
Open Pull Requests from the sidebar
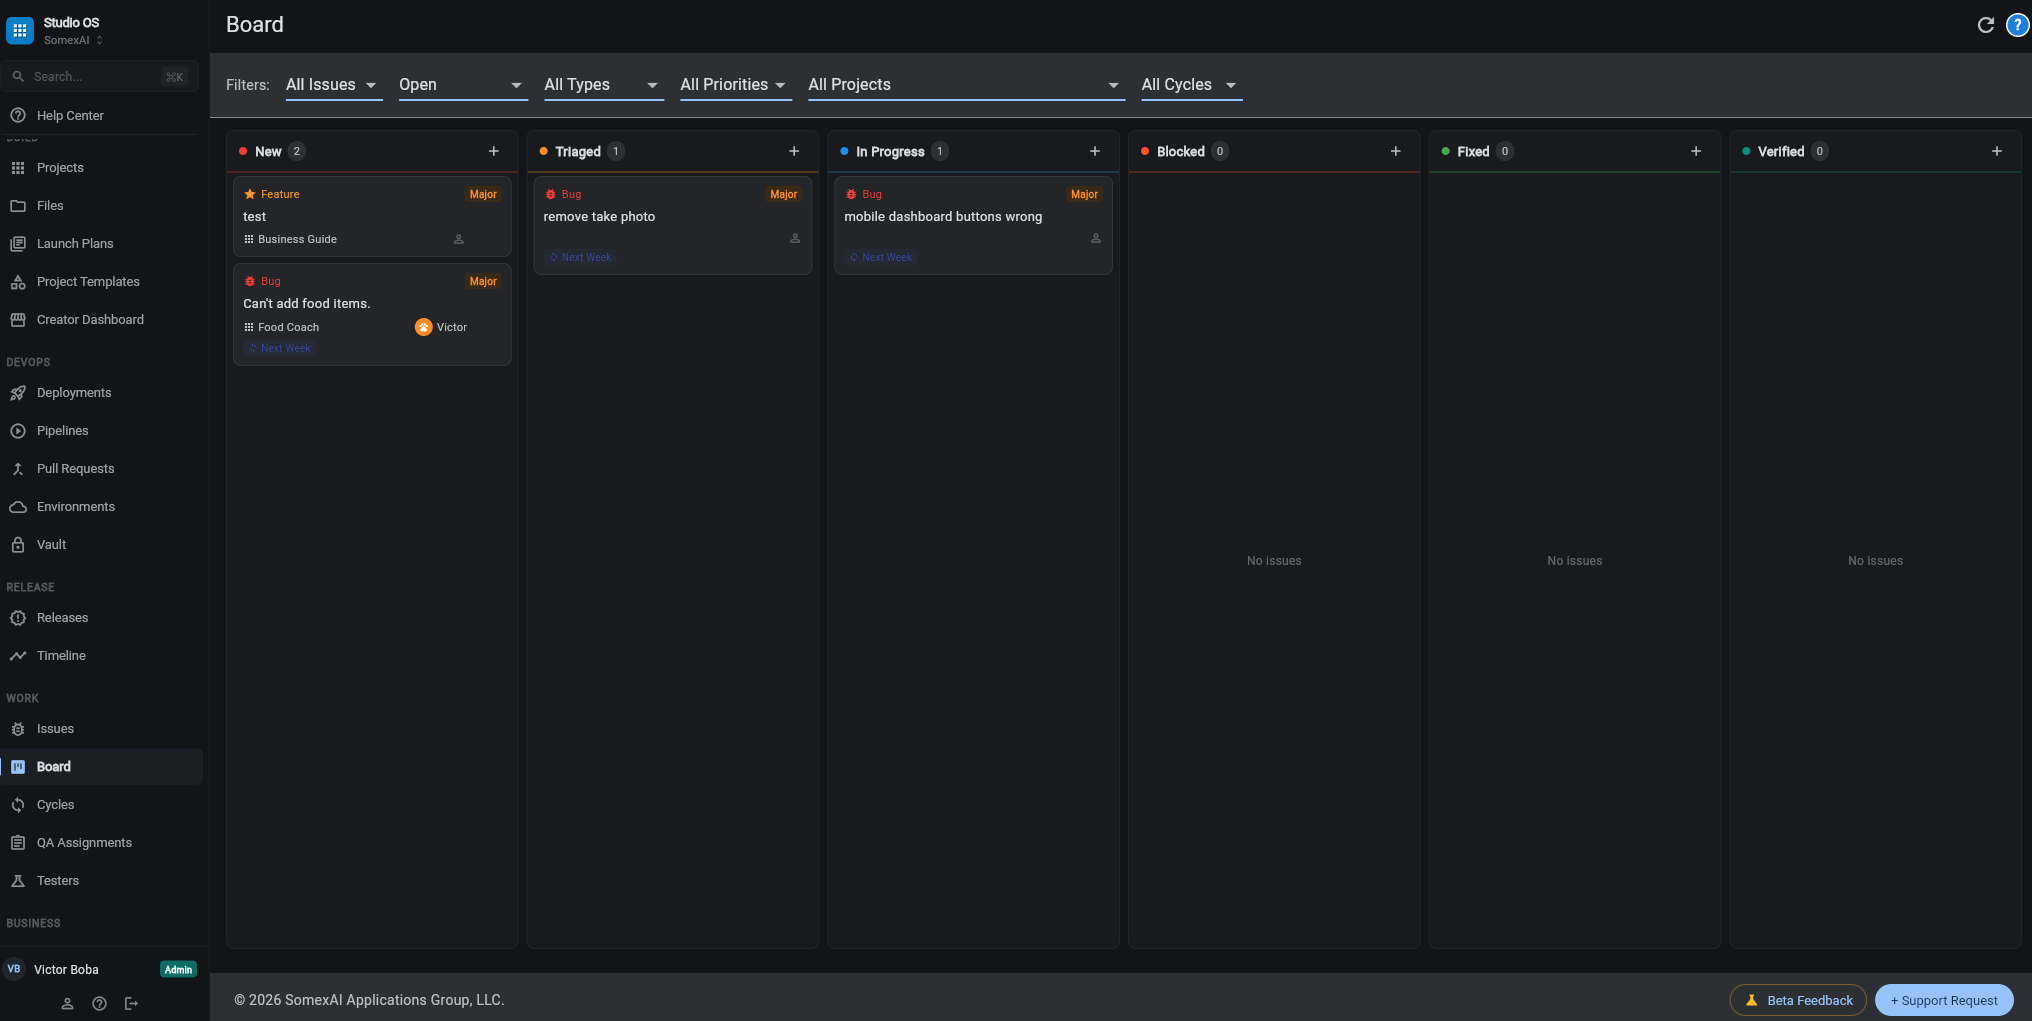click(x=75, y=468)
